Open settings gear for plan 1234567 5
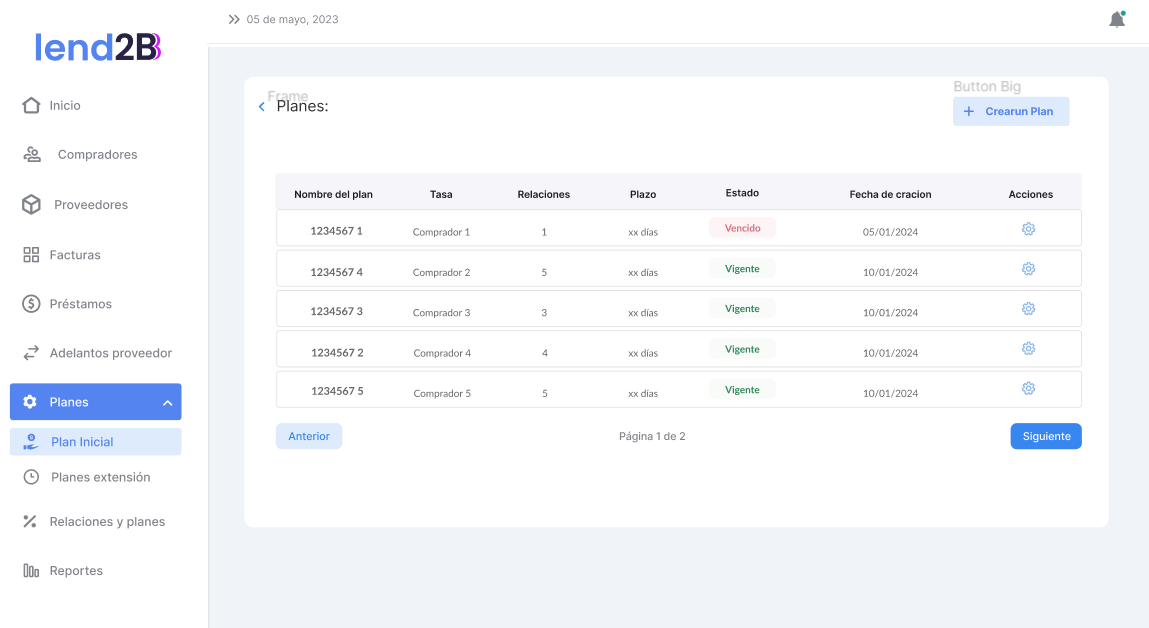1149x628 pixels. coord(1028,389)
